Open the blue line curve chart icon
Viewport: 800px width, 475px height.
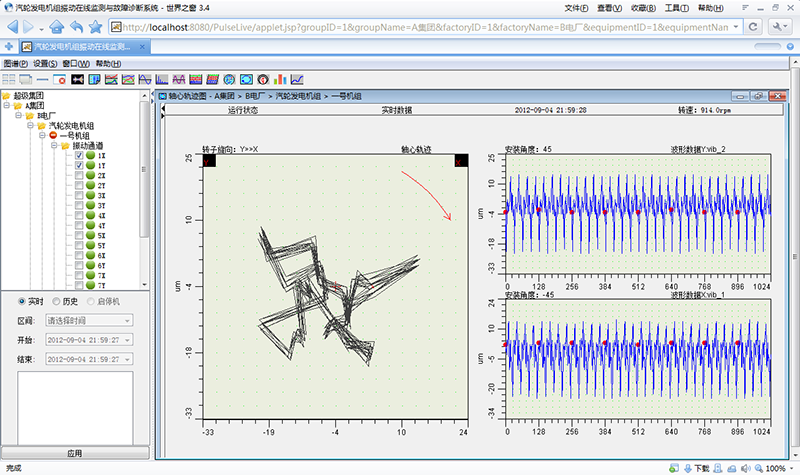point(297,79)
